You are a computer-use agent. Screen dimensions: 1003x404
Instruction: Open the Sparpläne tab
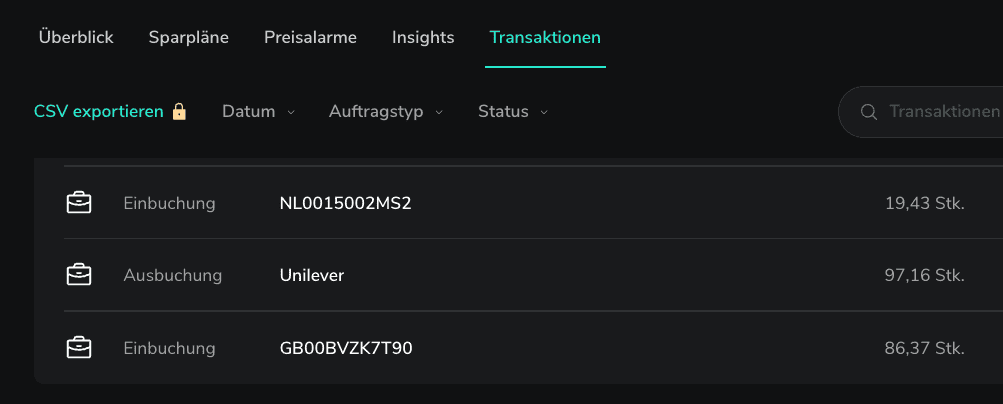click(189, 38)
